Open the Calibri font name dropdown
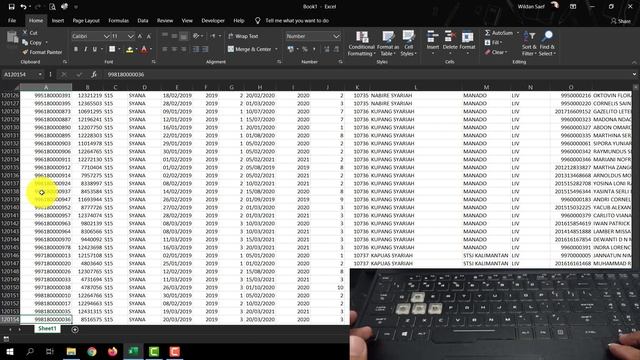640x360 pixels. click(x=106, y=36)
